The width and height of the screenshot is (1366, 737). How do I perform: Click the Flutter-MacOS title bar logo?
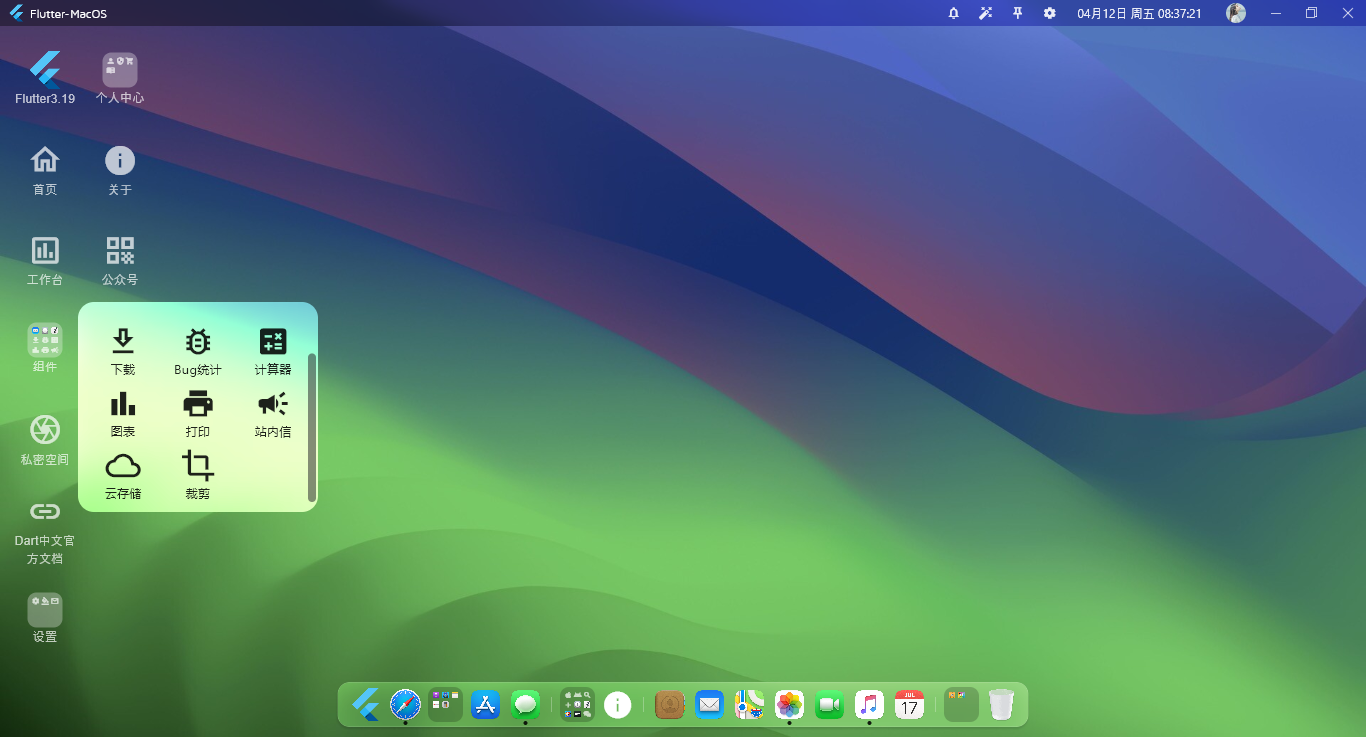tap(16, 13)
